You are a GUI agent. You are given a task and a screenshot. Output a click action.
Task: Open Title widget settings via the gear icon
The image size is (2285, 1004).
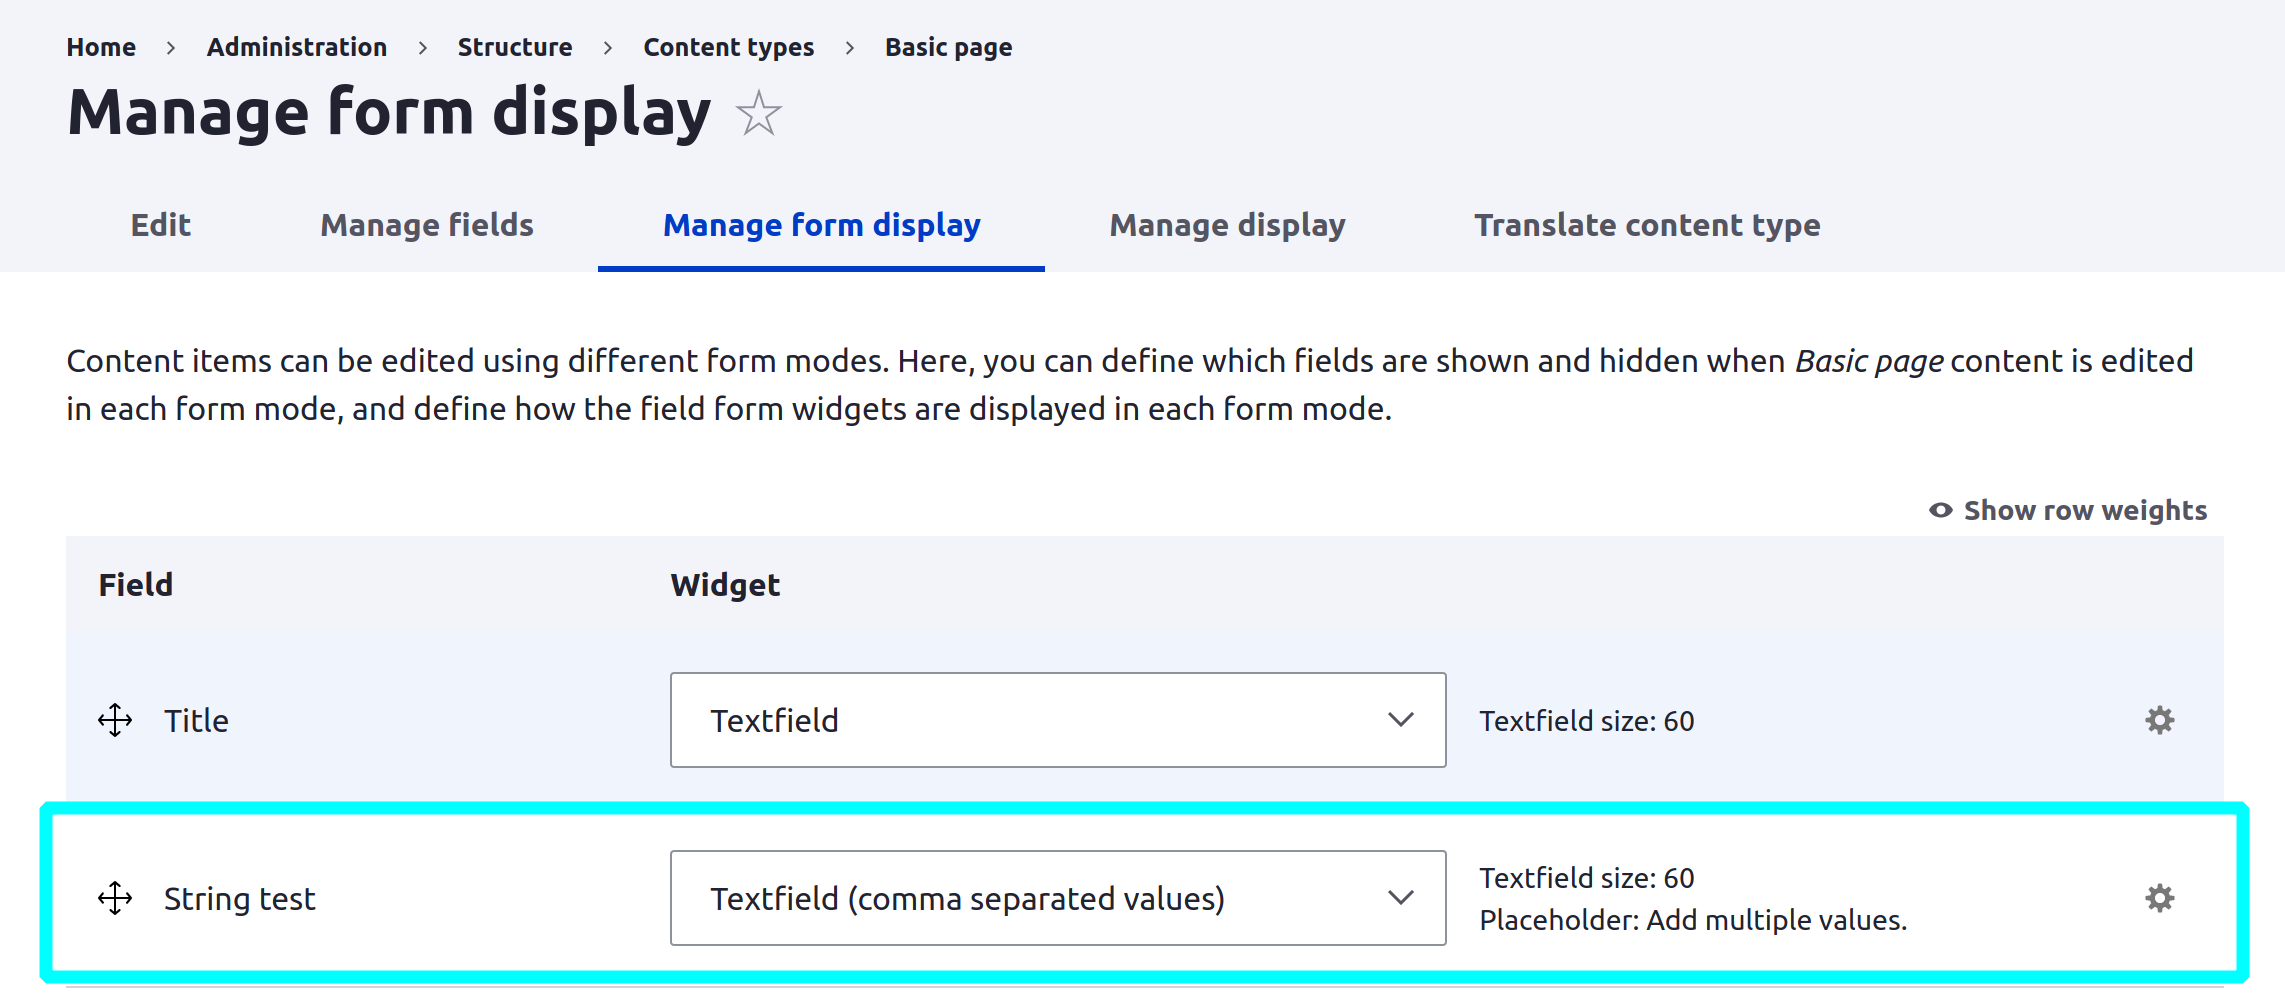point(2159,720)
